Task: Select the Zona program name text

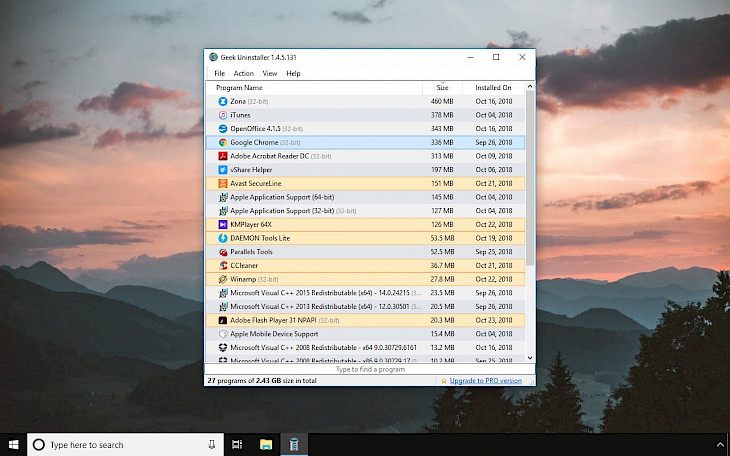Action: (x=238, y=101)
